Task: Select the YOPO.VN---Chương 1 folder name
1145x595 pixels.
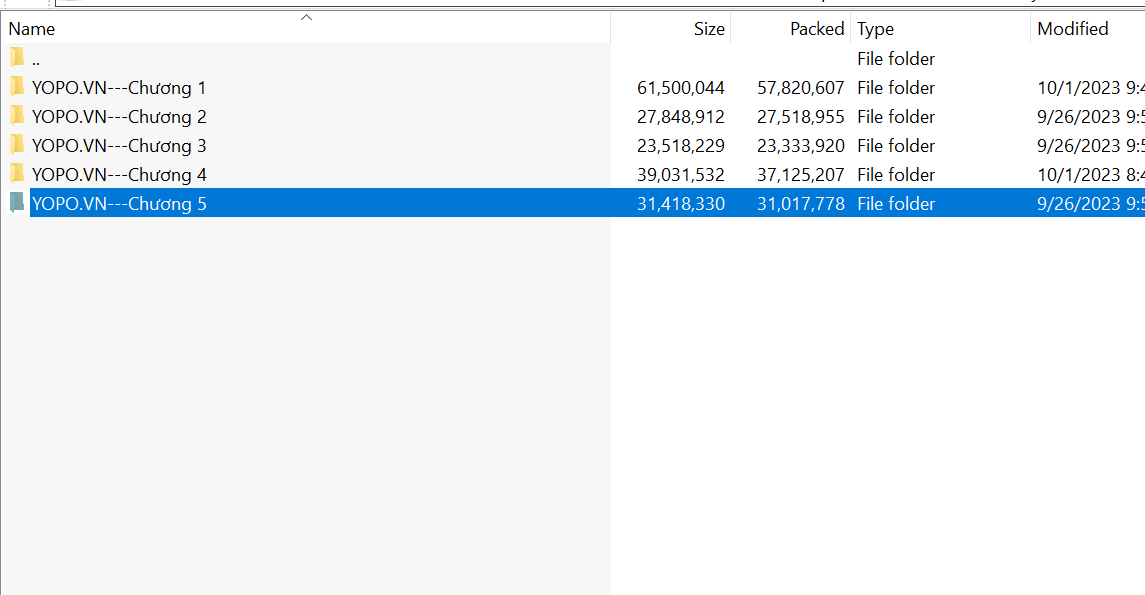Action: [x=119, y=88]
